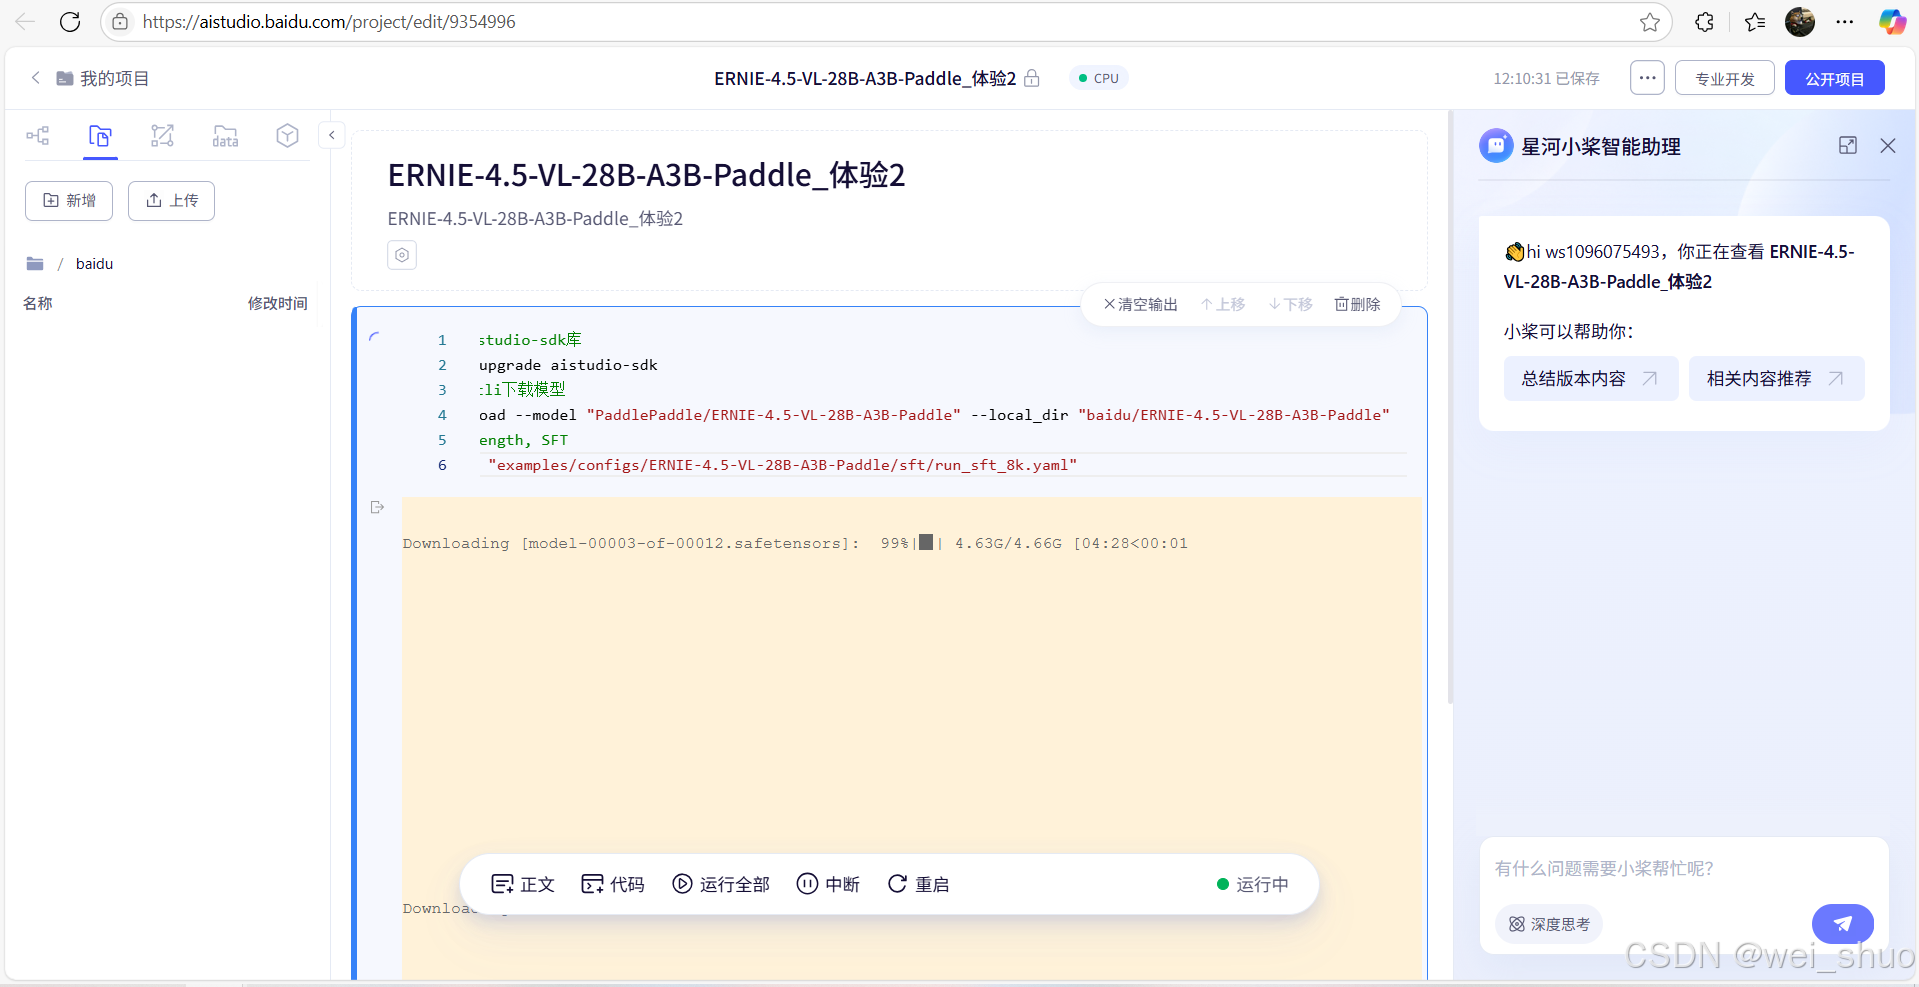Open the Copilot sidebar icon
The image size is (1919, 987).
[x=1892, y=22]
